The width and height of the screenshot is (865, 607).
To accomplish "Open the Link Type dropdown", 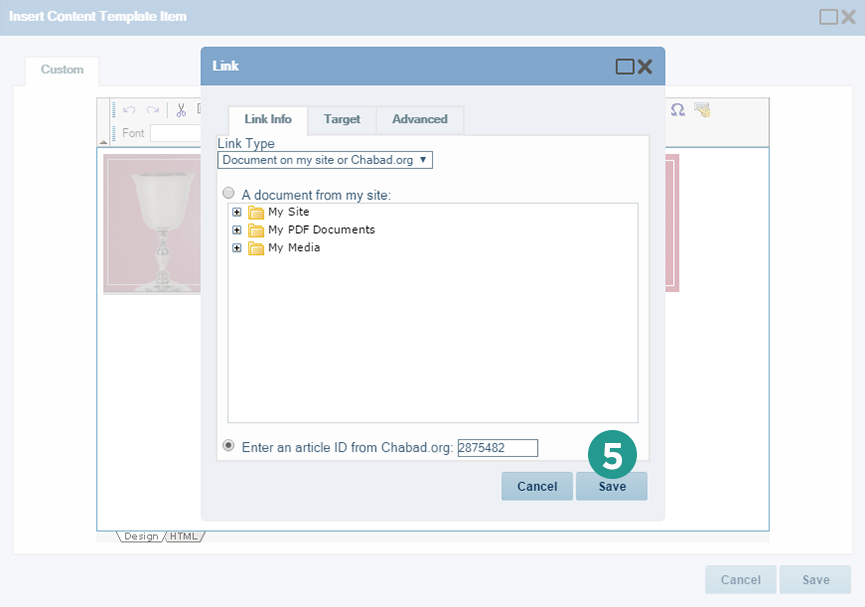I will [x=325, y=160].
